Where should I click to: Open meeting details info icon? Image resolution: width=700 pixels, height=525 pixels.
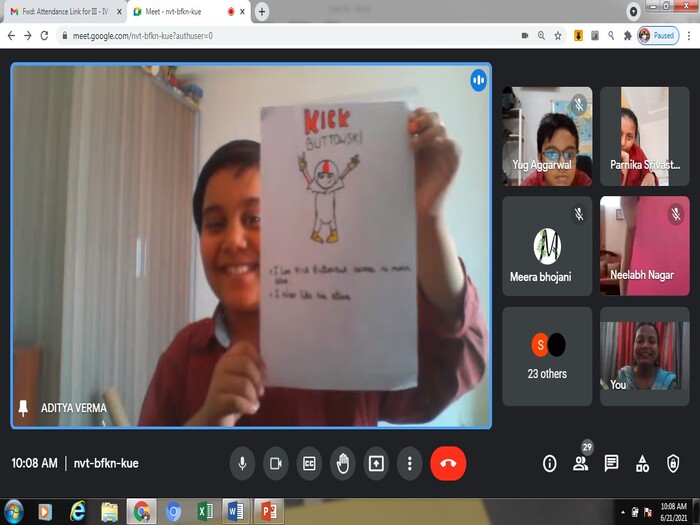(x=550, y=463)
